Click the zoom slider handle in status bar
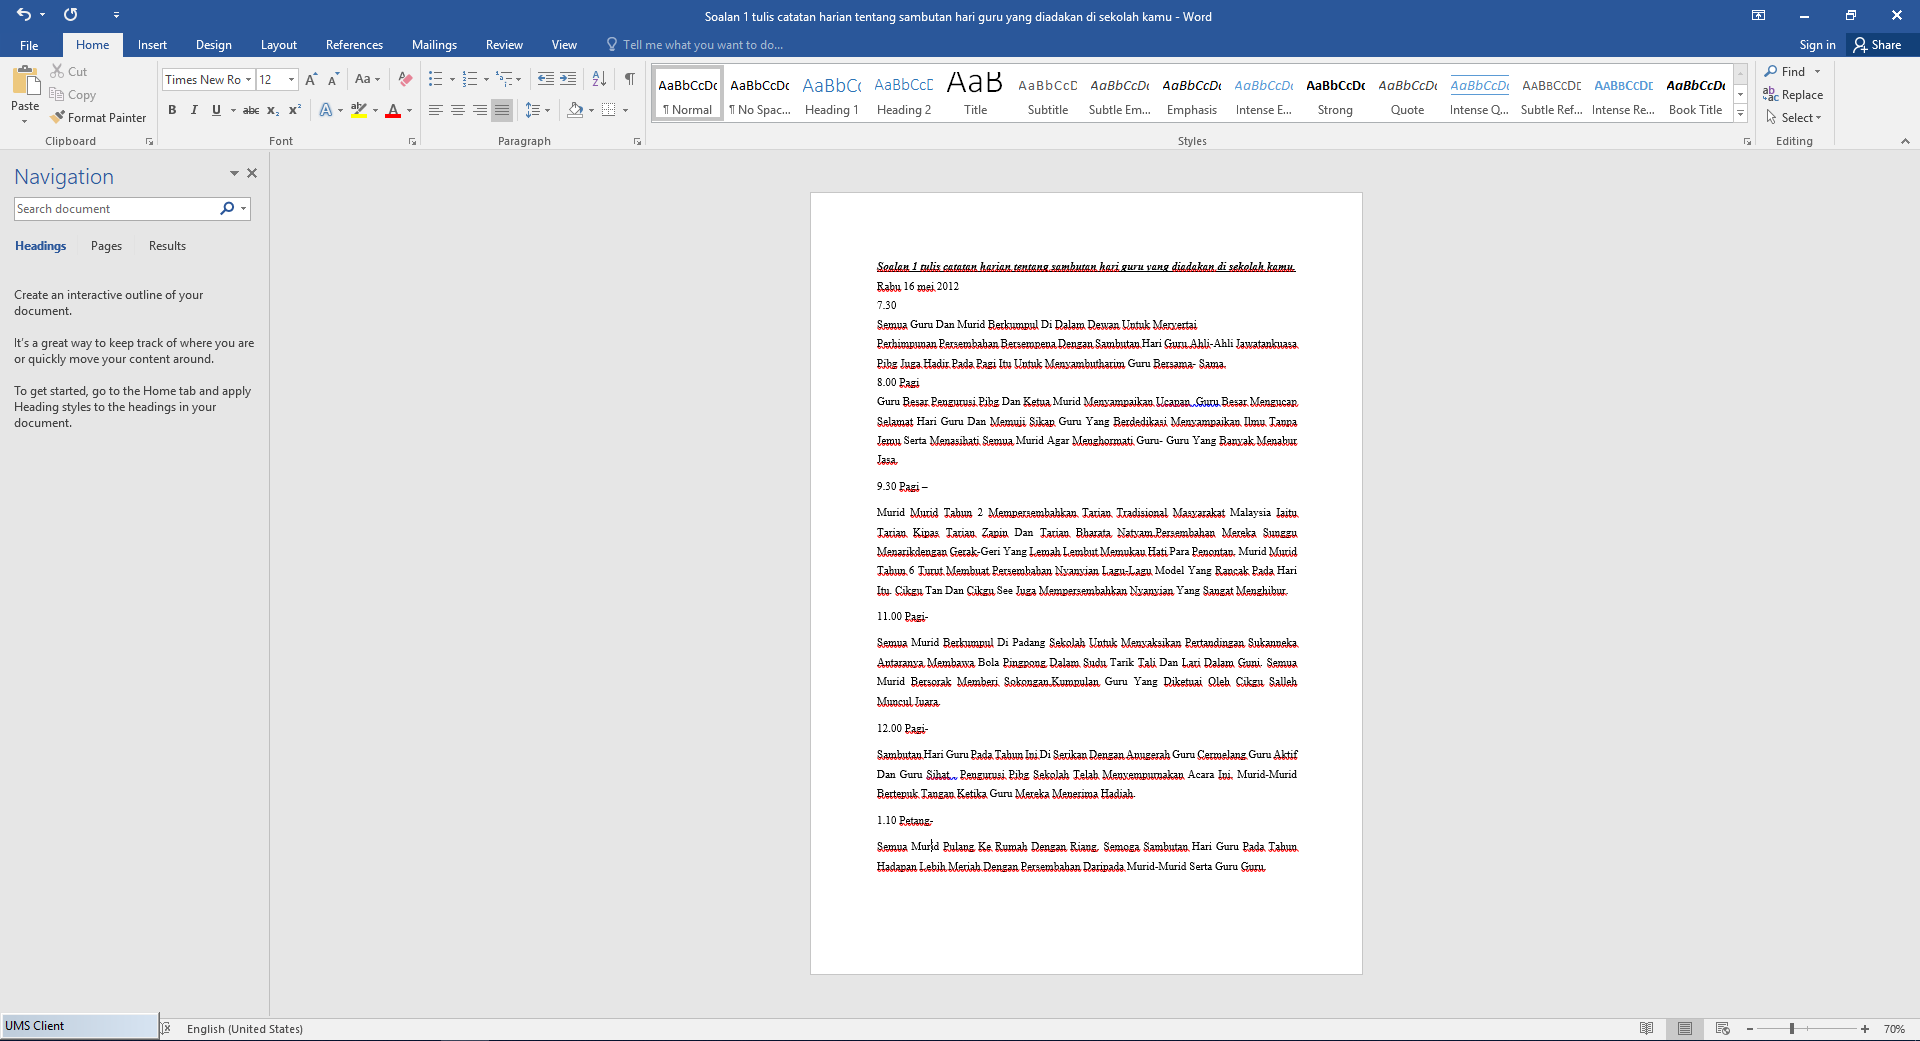The height and width of the screenshot is (1041, 1920). [1792, 1029]
